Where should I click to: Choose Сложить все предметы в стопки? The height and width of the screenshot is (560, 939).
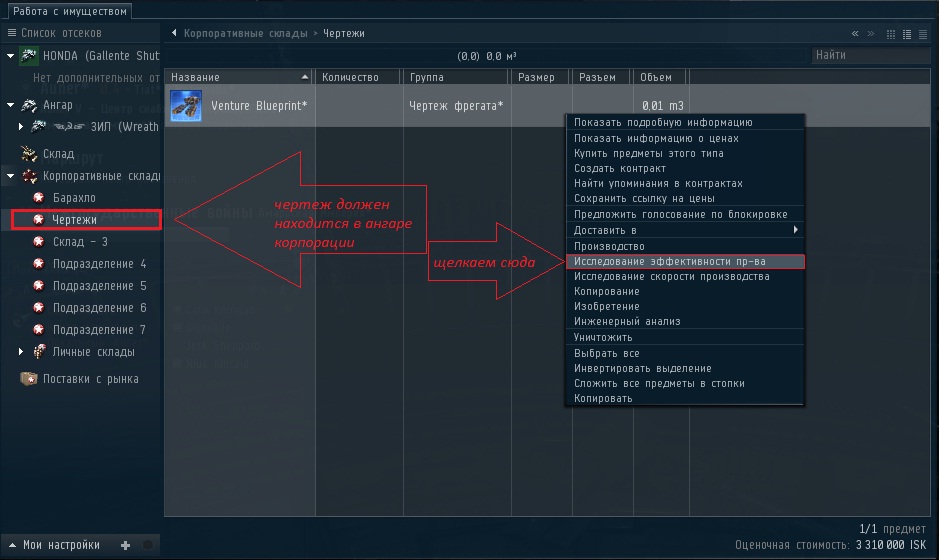click(684, 383)
